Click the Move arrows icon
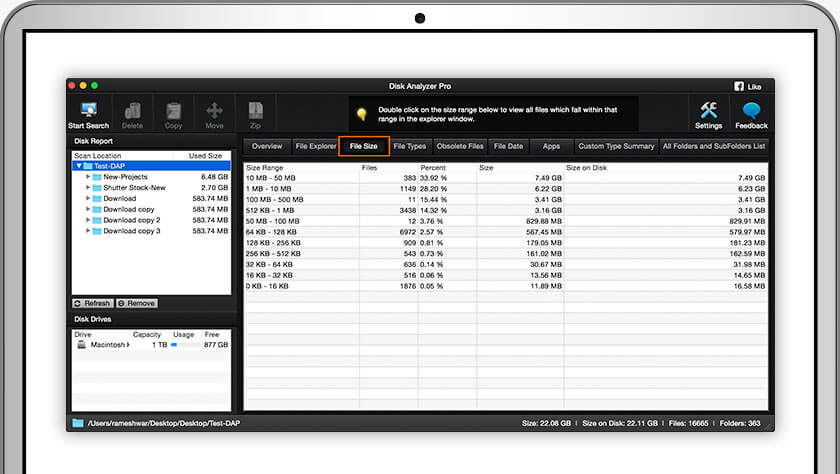840x474 pixels. point(214,111)
